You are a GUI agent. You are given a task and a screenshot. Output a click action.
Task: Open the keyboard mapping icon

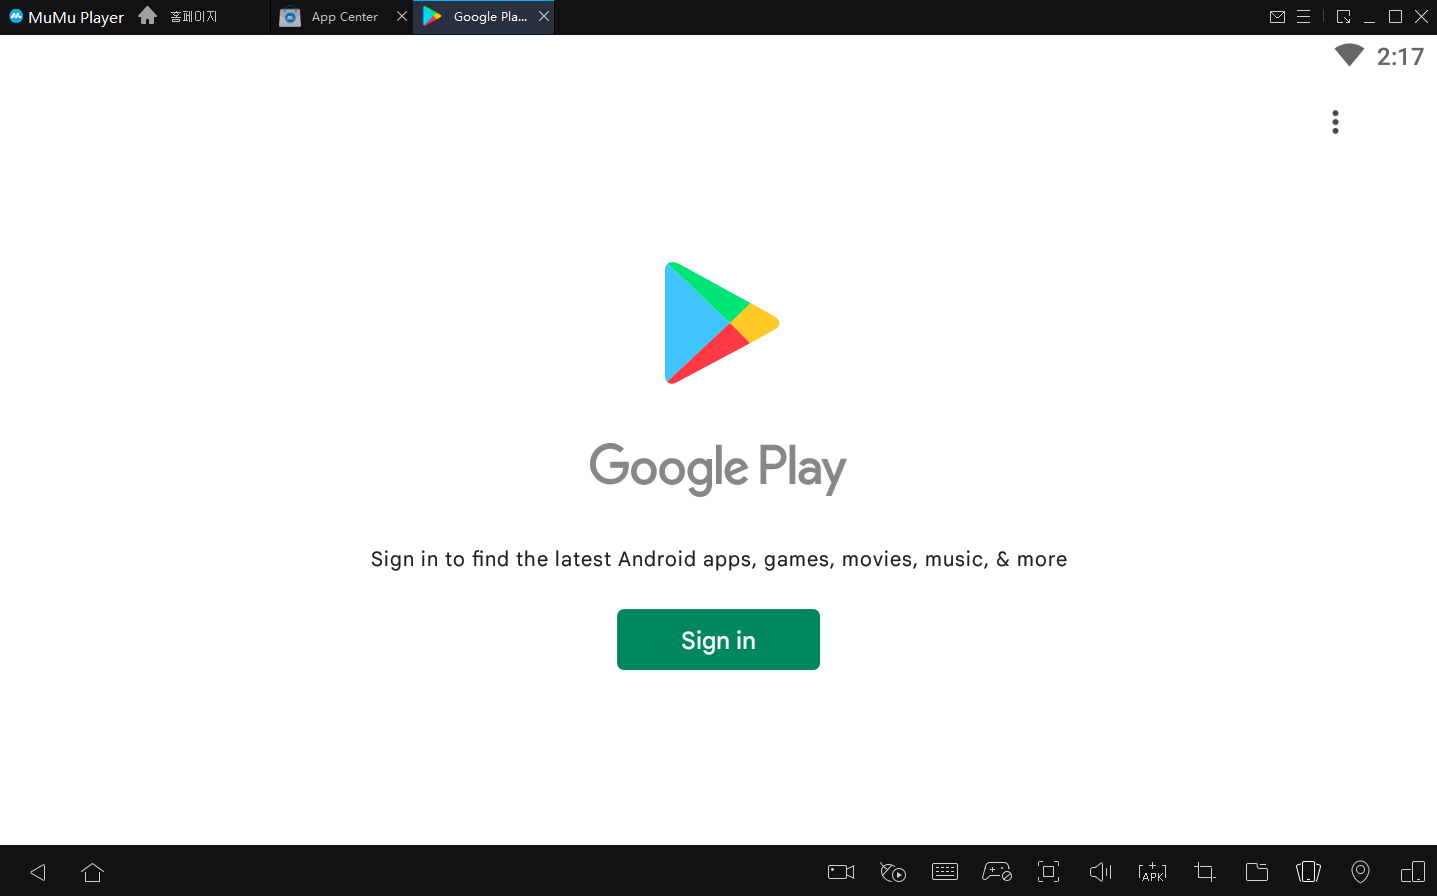pyautogui.click(x=945, y=872)
